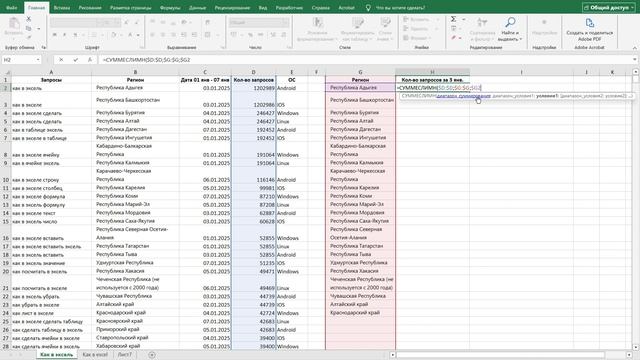Open Insert Function fx dialog
The height and width of the screenshot is (360, 640).
click(90, 60)
